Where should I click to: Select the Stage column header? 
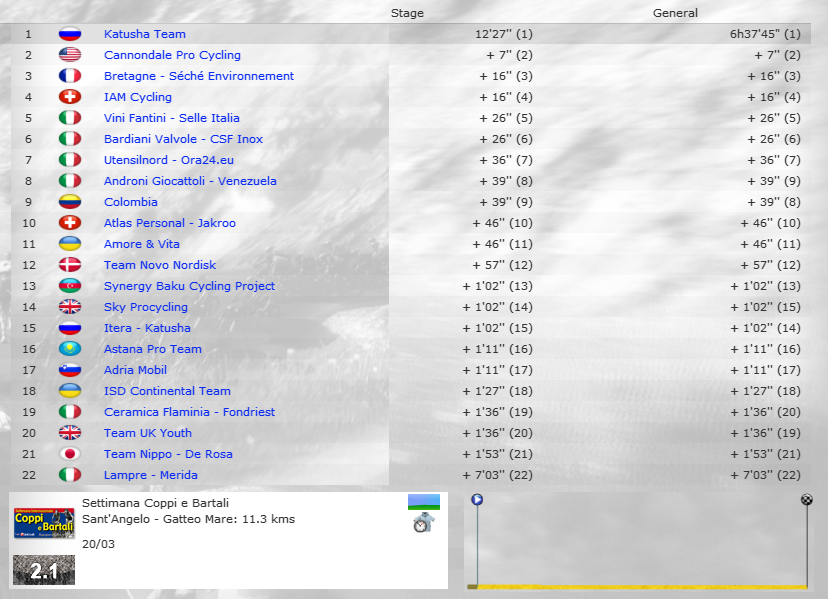407,13
